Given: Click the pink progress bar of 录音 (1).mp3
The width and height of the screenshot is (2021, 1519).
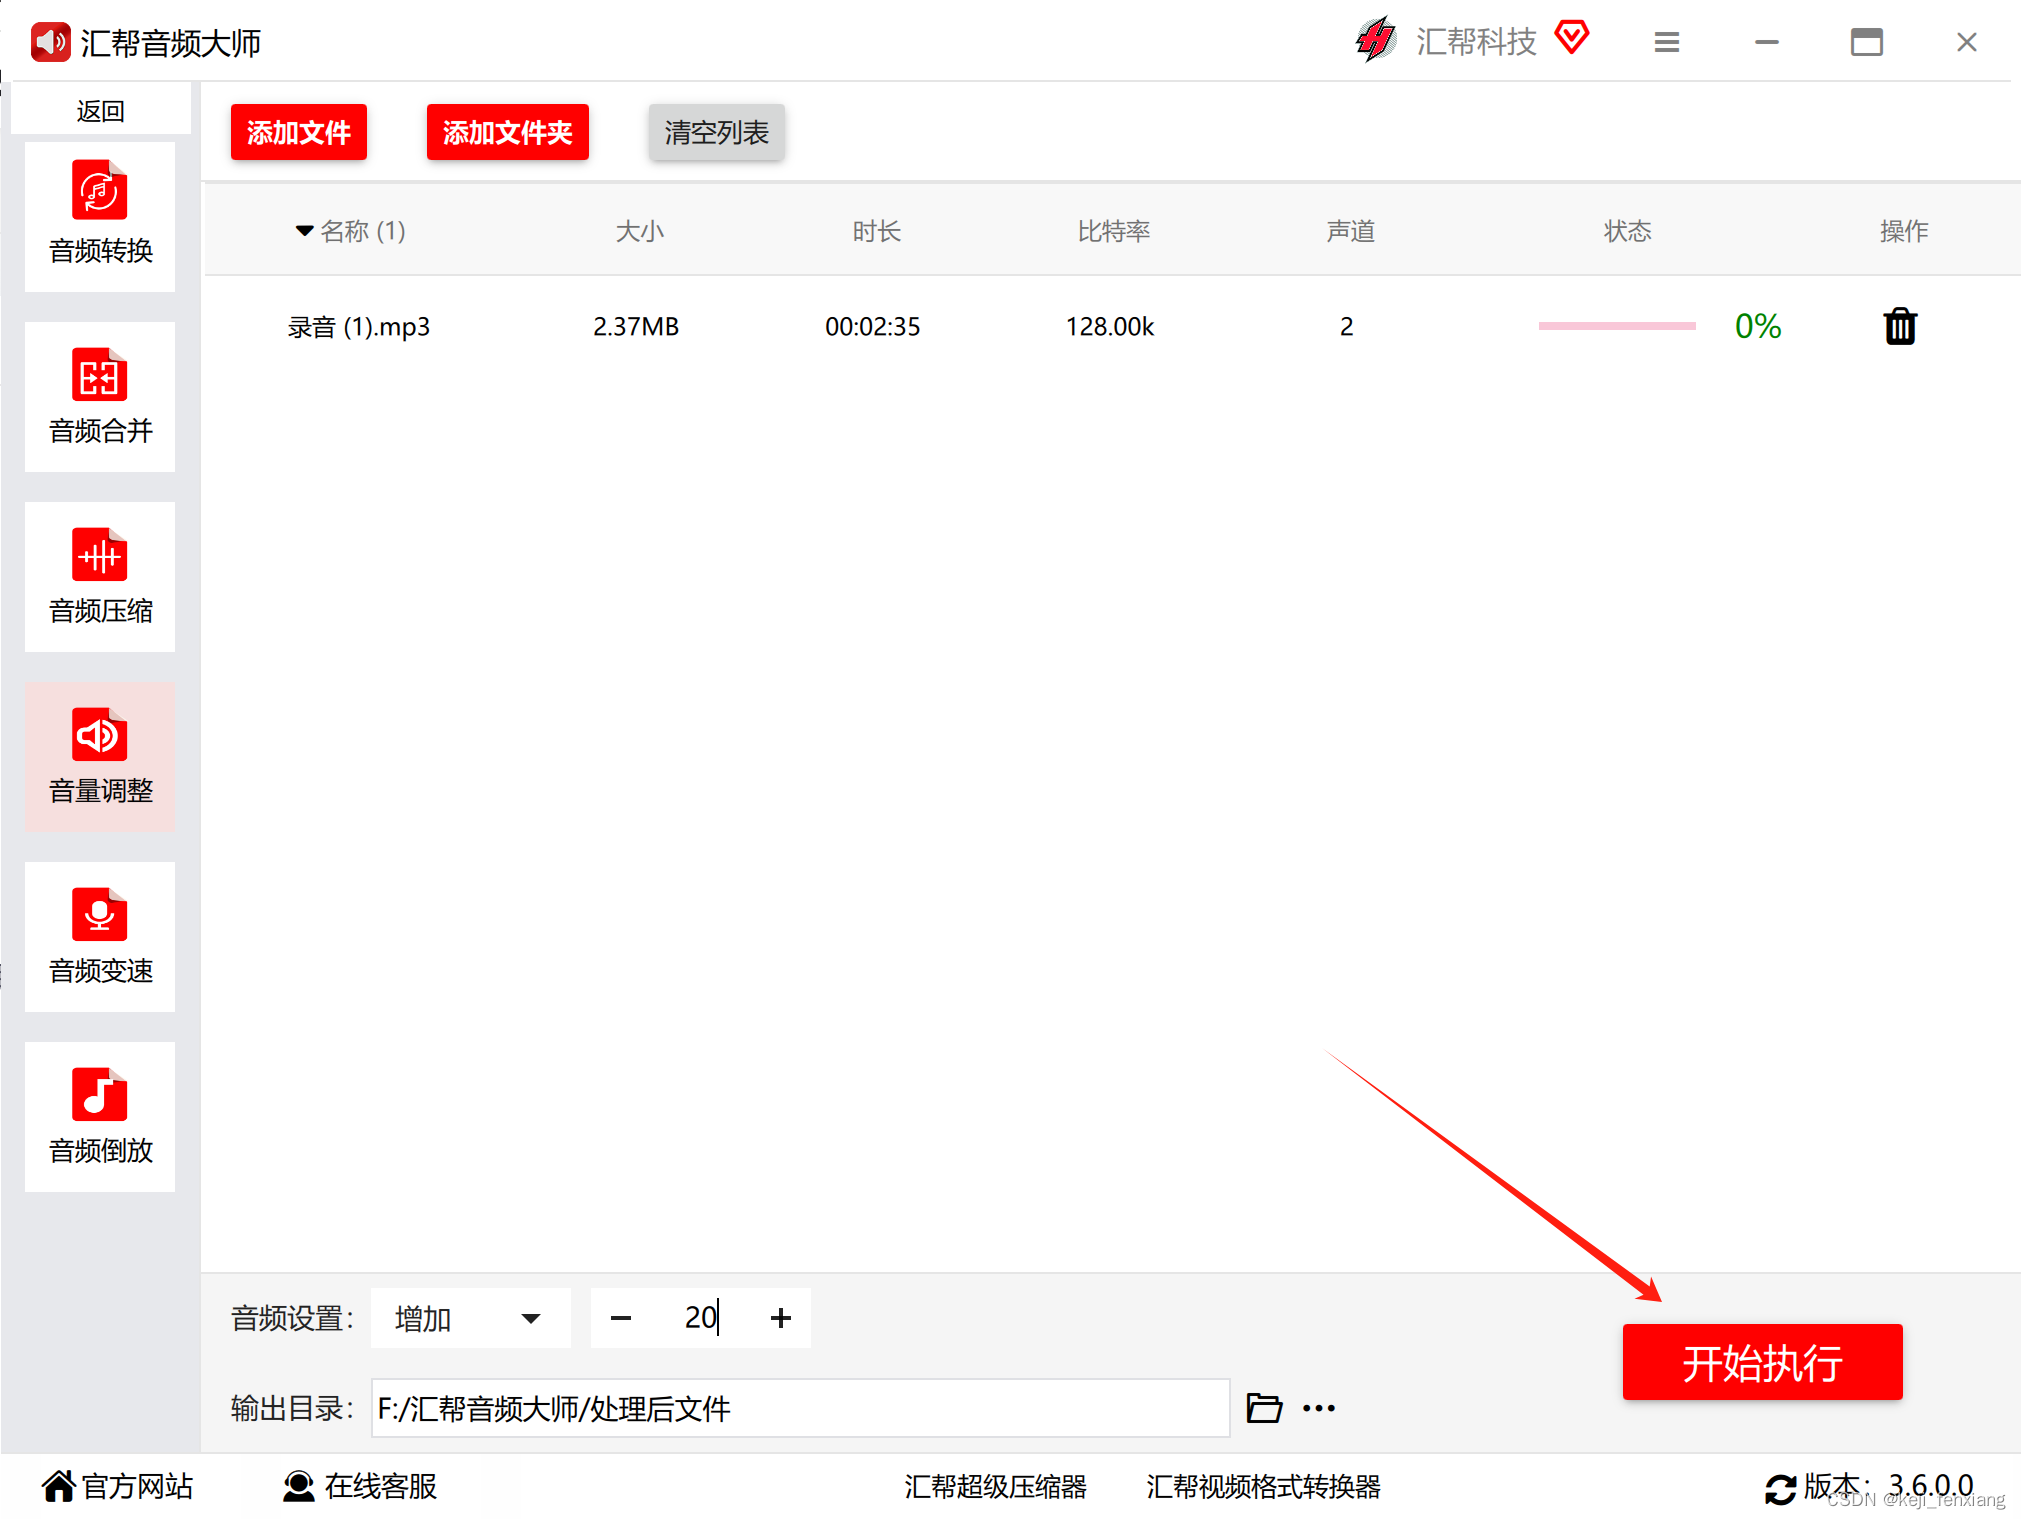Looking at the screenshot, I should [x=1616, y=326].
